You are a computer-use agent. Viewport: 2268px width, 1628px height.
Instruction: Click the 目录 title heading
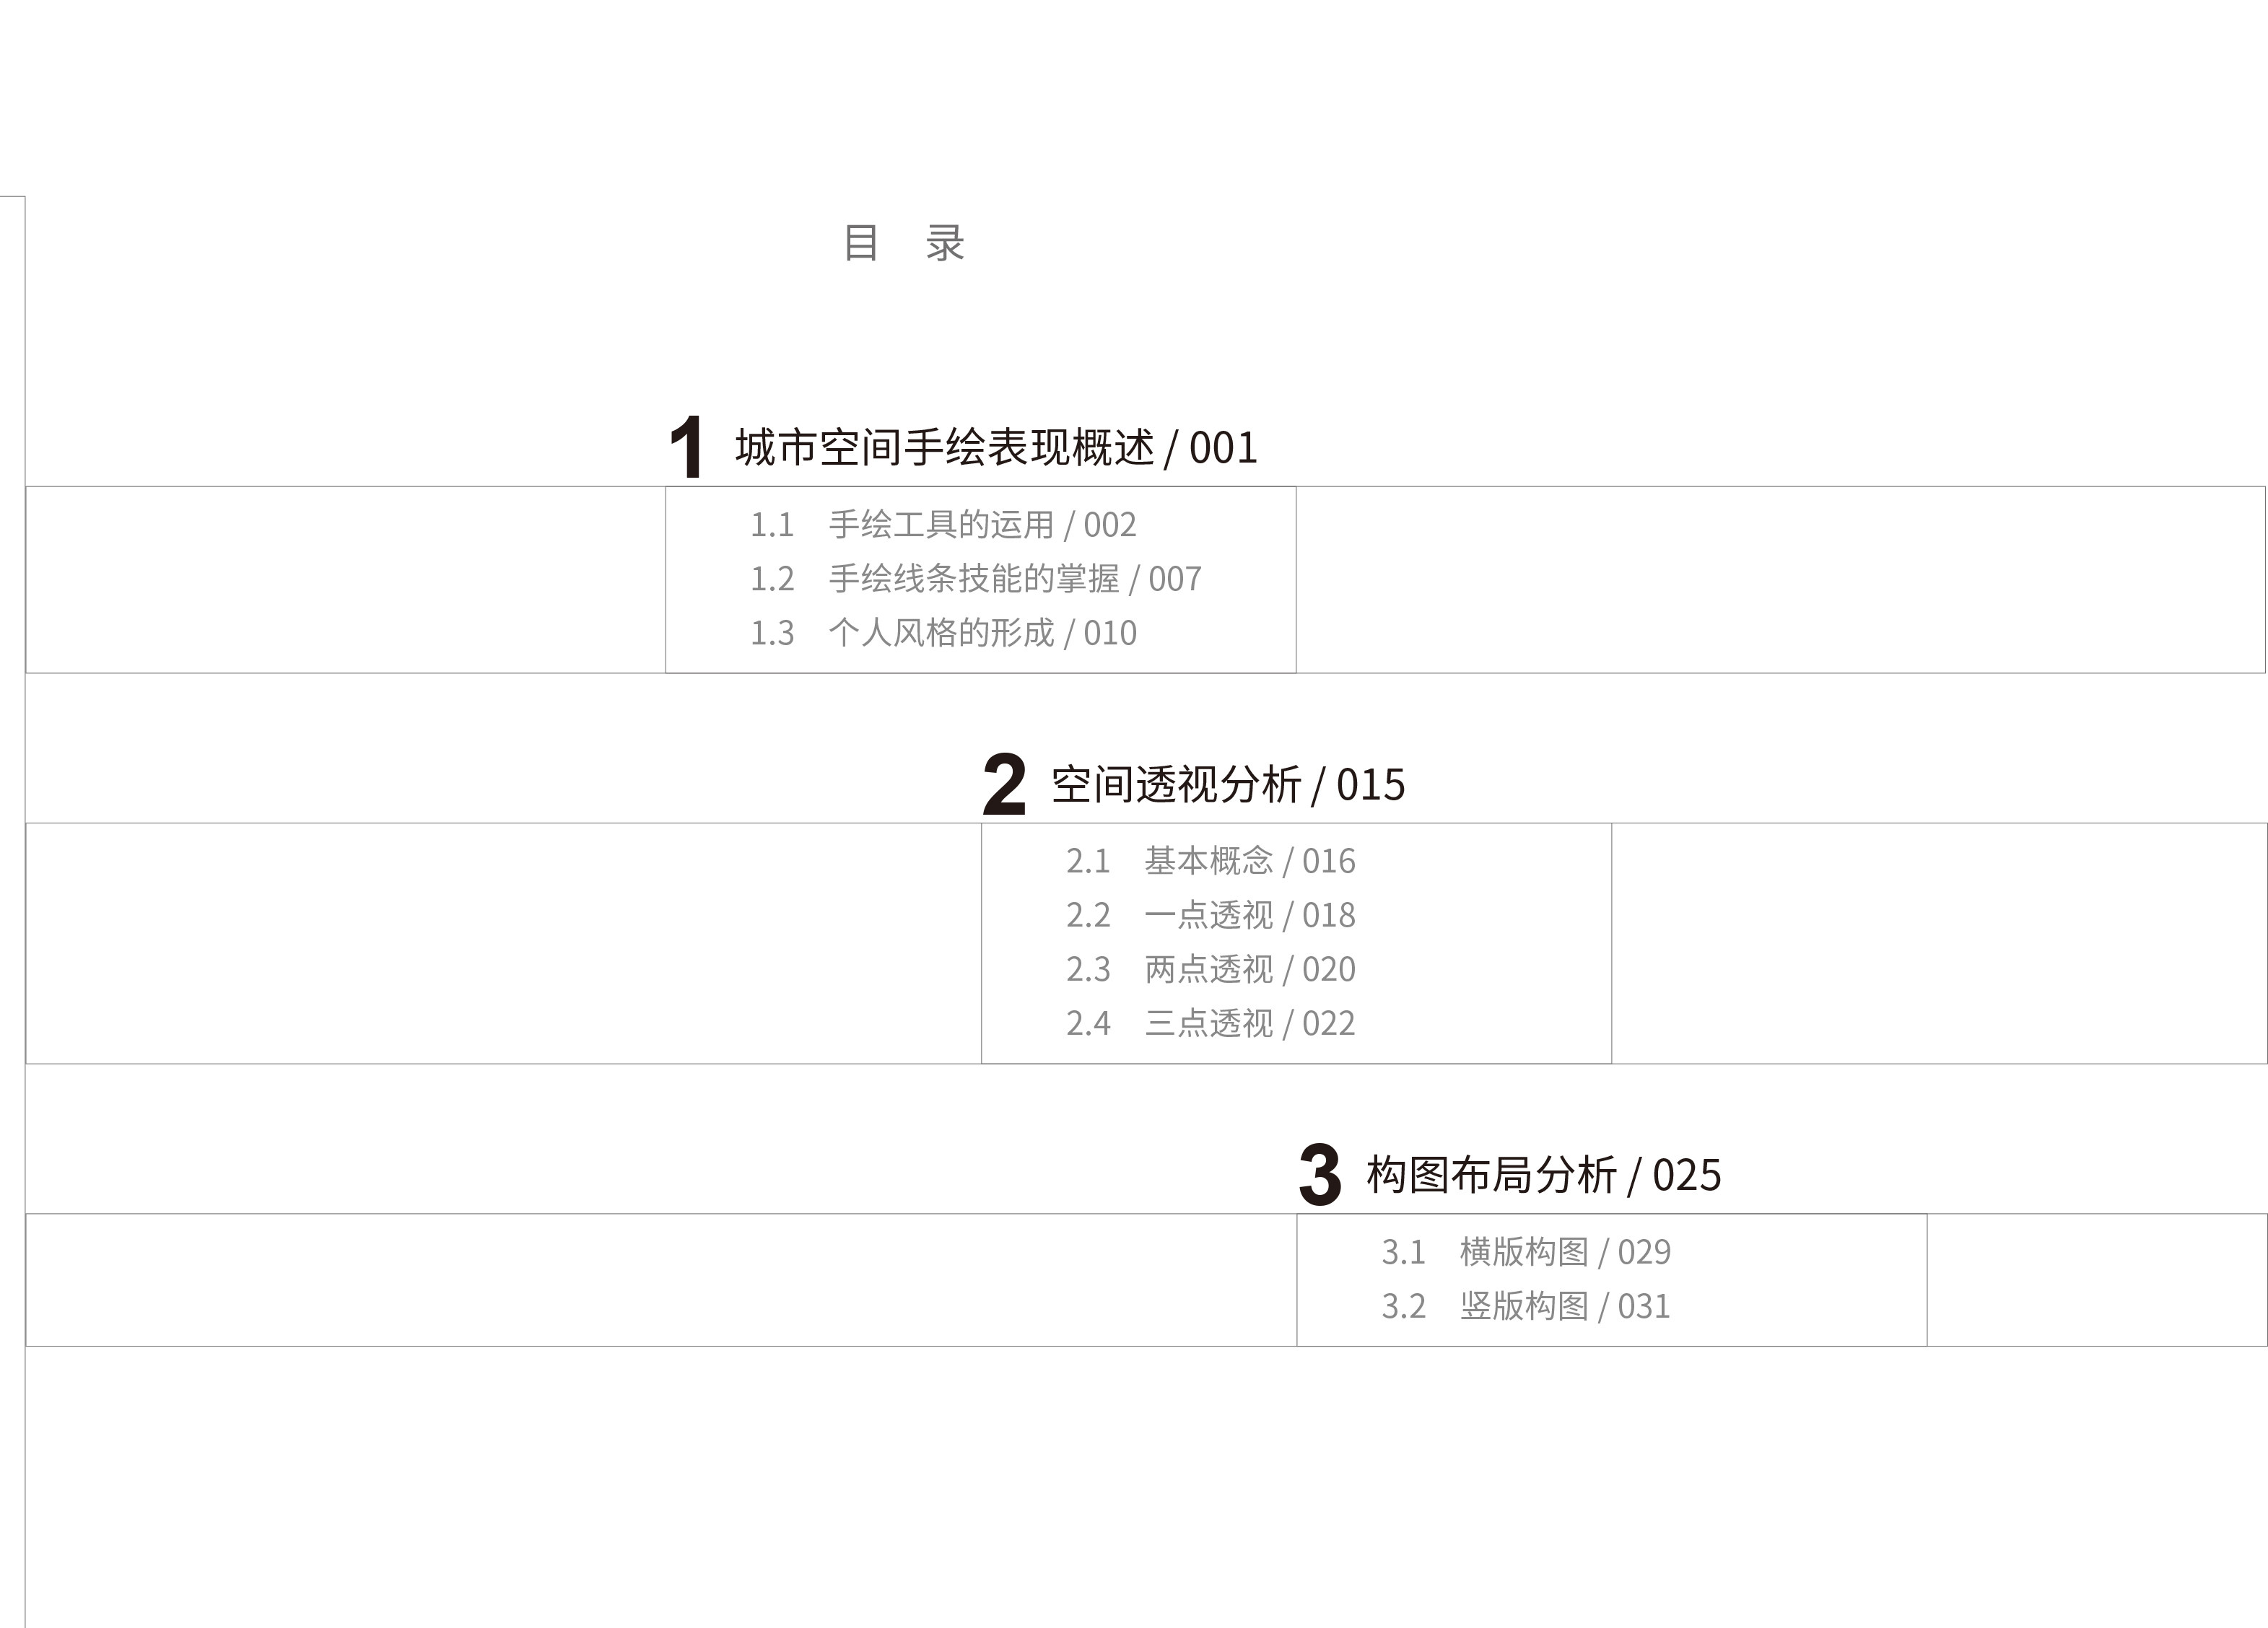pos(904,243)
